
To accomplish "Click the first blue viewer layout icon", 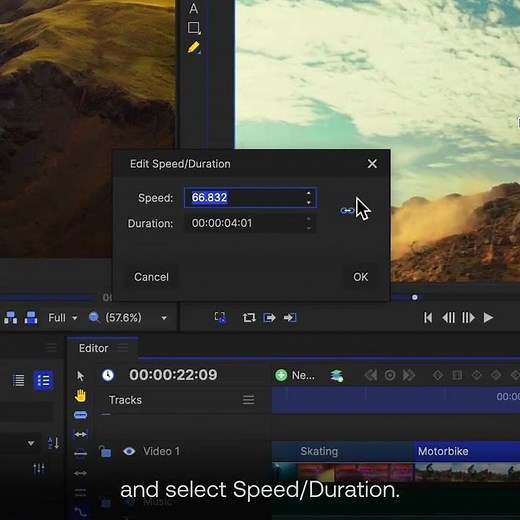I will 11,318.
